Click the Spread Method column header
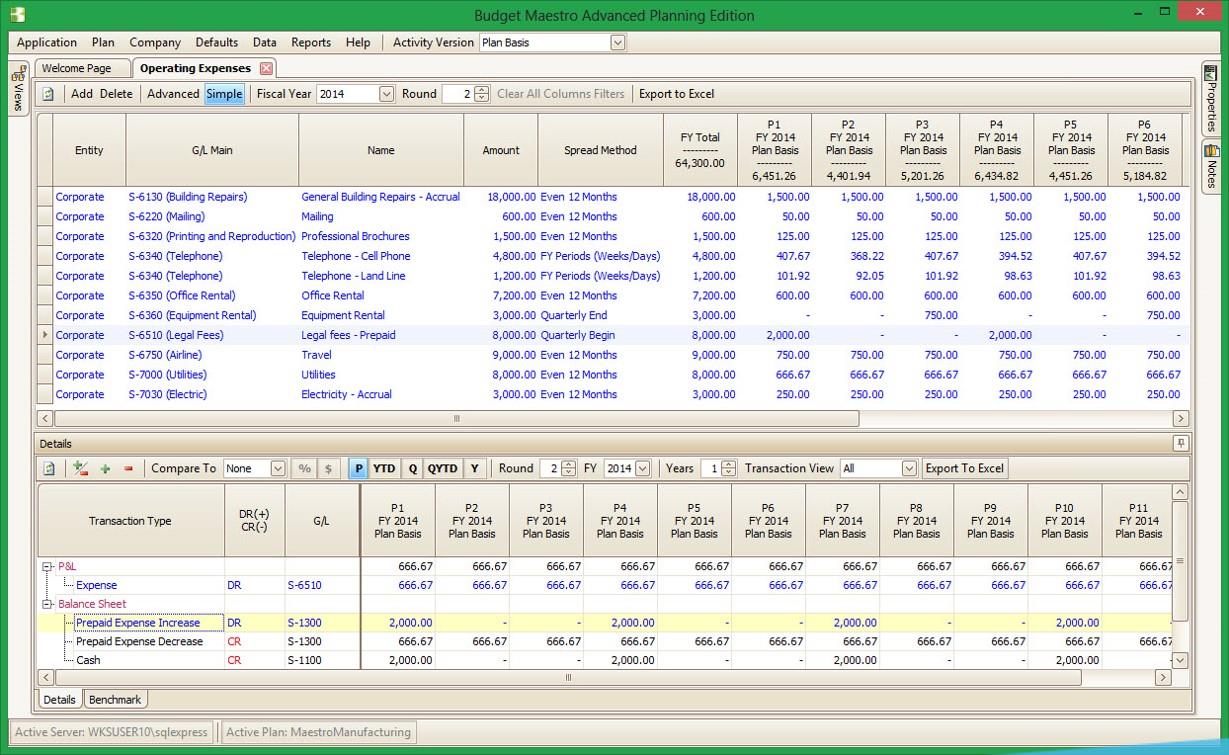The image size is (1229, 755). tap(600, 150)
